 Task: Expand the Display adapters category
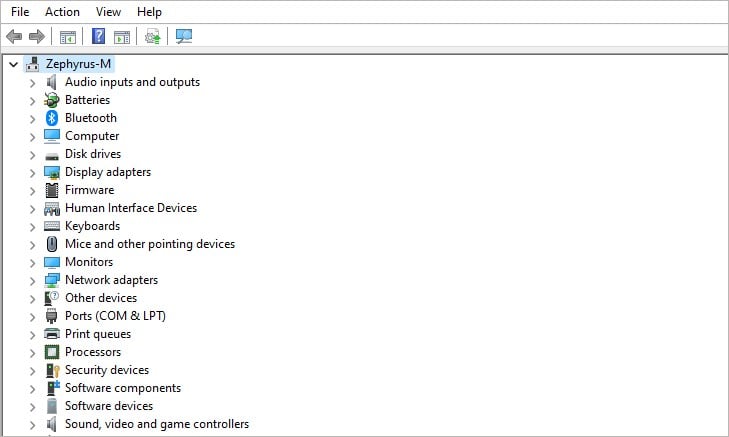click(32, 173)
